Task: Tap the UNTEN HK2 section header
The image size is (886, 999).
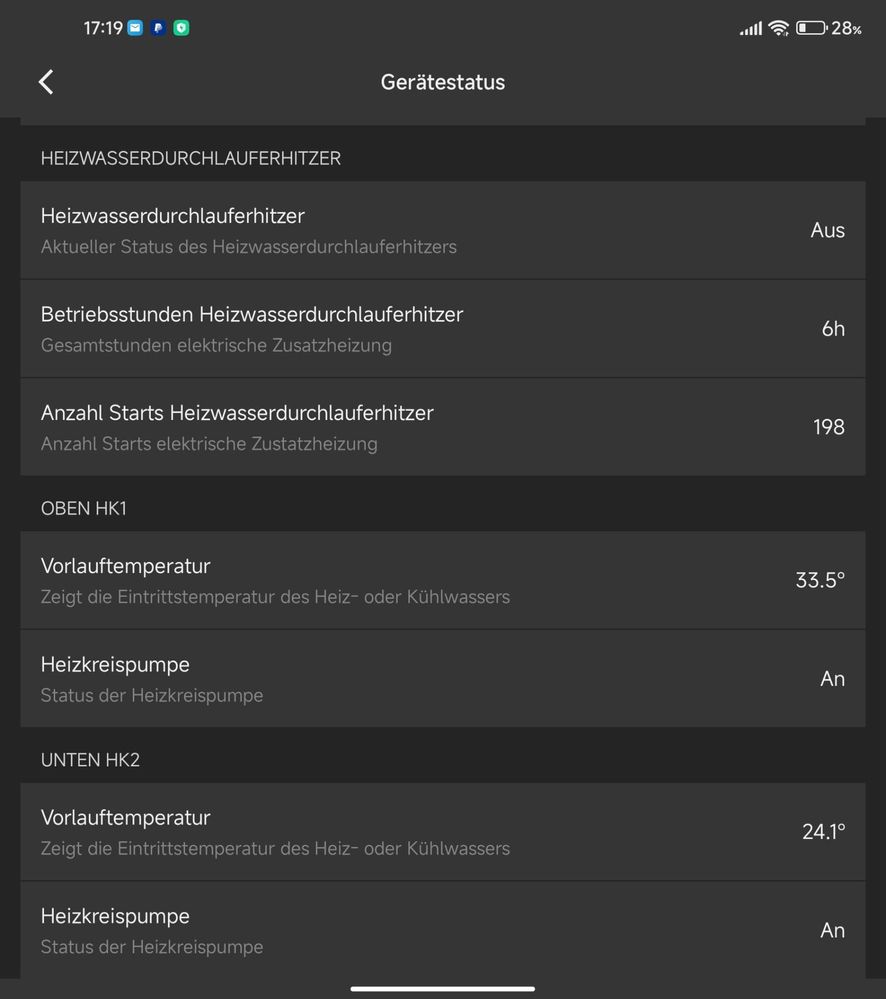Action: [90, 760]
